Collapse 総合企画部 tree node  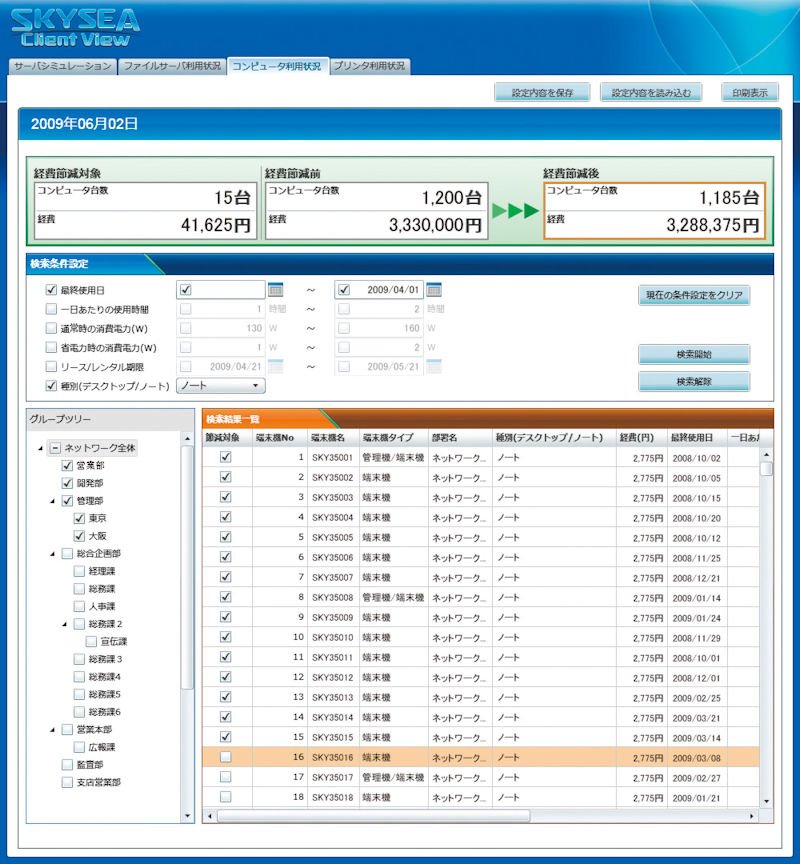(x=52, y=554)
